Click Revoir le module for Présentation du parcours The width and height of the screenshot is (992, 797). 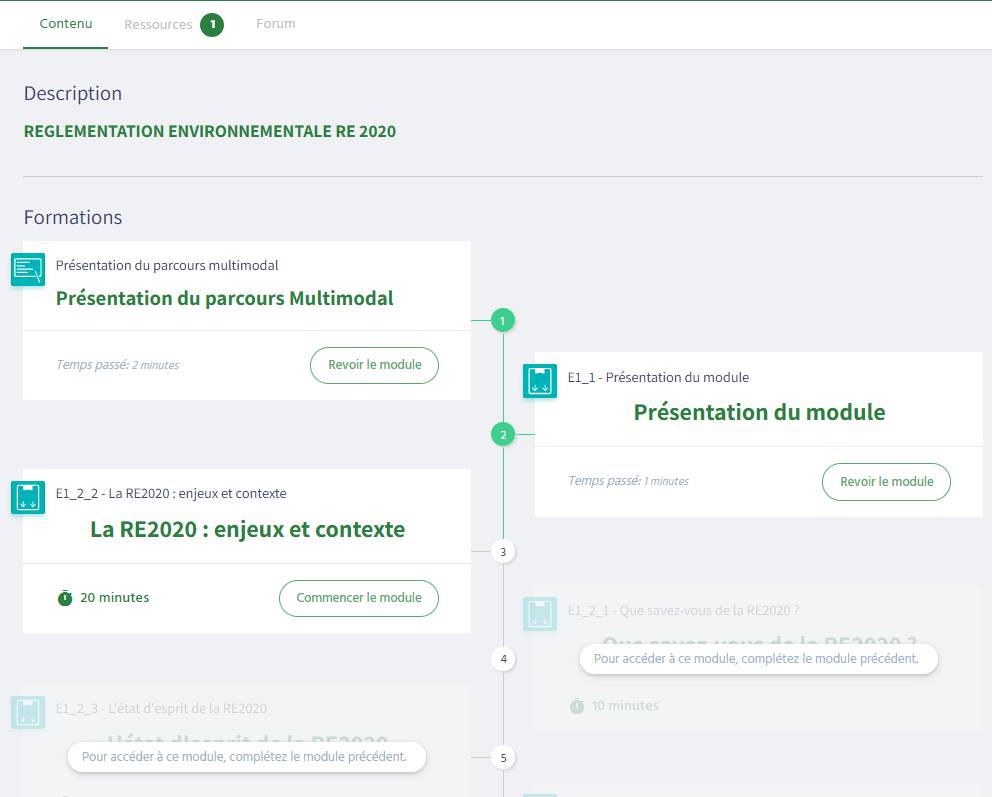(374, 365)
